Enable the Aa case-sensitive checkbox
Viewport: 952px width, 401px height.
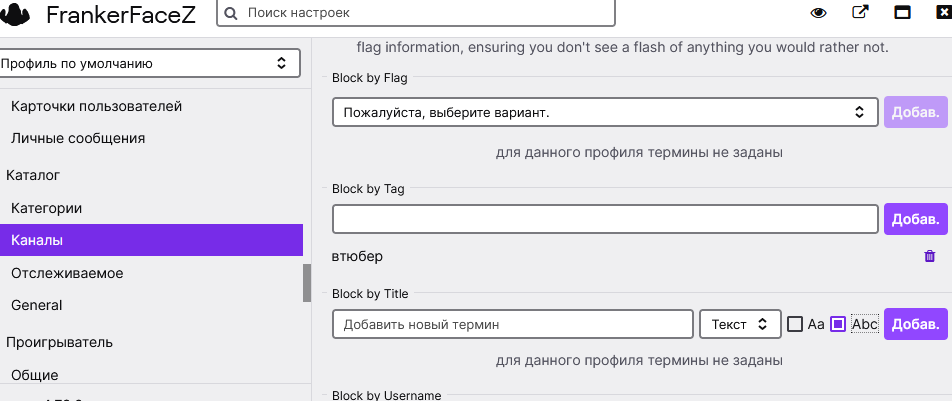[795, 324]
